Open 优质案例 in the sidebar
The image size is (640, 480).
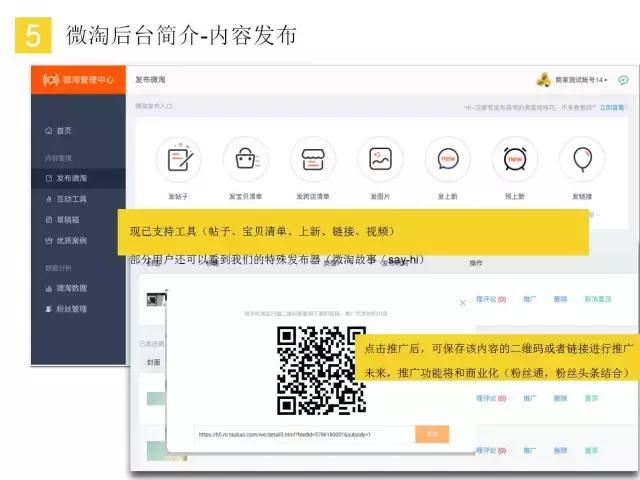66,241
